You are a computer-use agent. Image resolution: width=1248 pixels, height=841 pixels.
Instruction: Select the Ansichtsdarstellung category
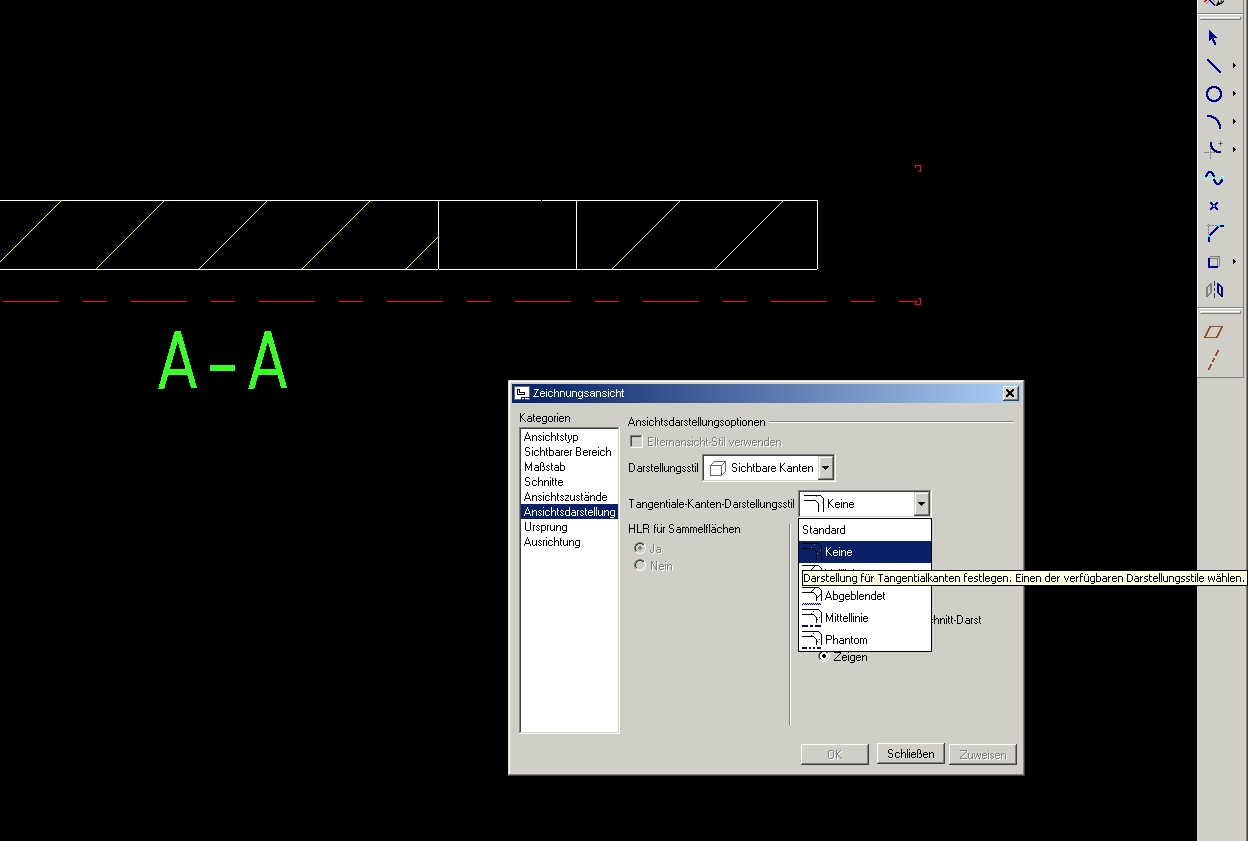point(569,512)
